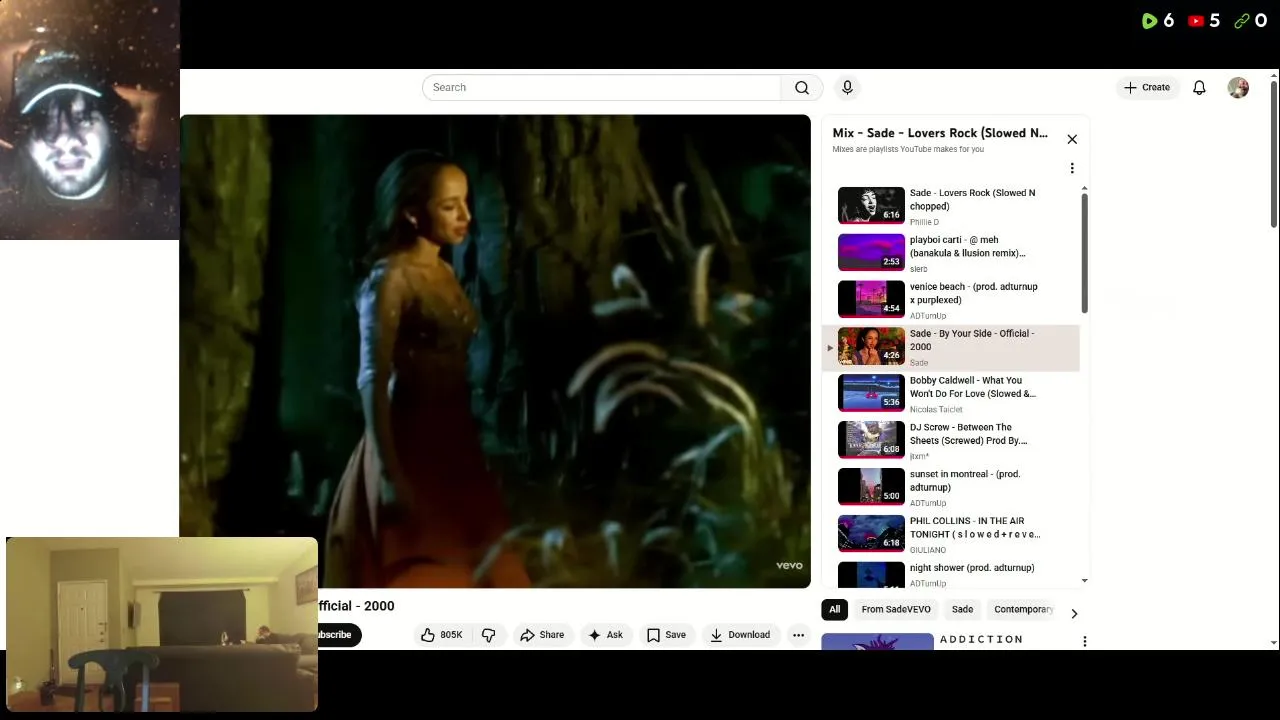
Task: Open GIULIANO channel name
Action: coord(928,550)
